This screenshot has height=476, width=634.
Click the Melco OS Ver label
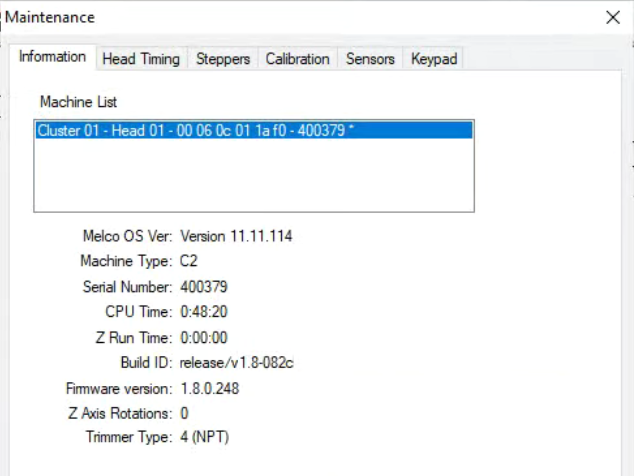click(x=127, y=236)
